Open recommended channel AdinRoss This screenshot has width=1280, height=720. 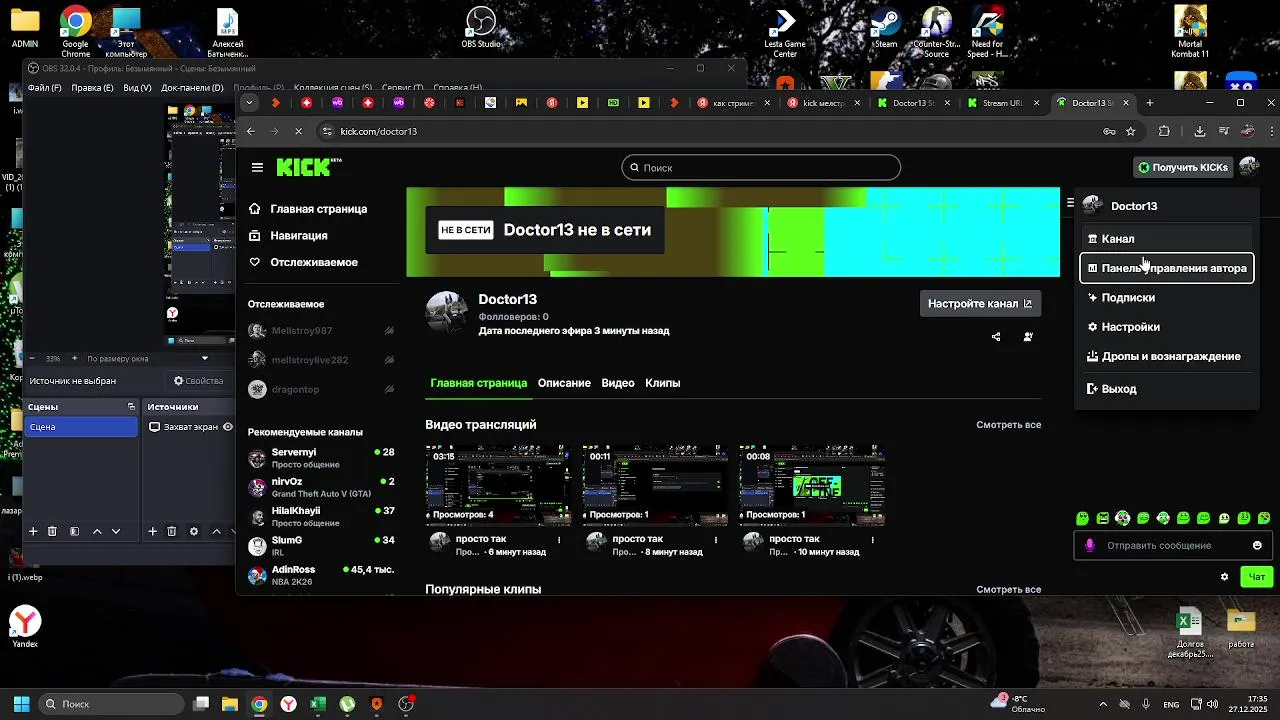click(321, 575)
